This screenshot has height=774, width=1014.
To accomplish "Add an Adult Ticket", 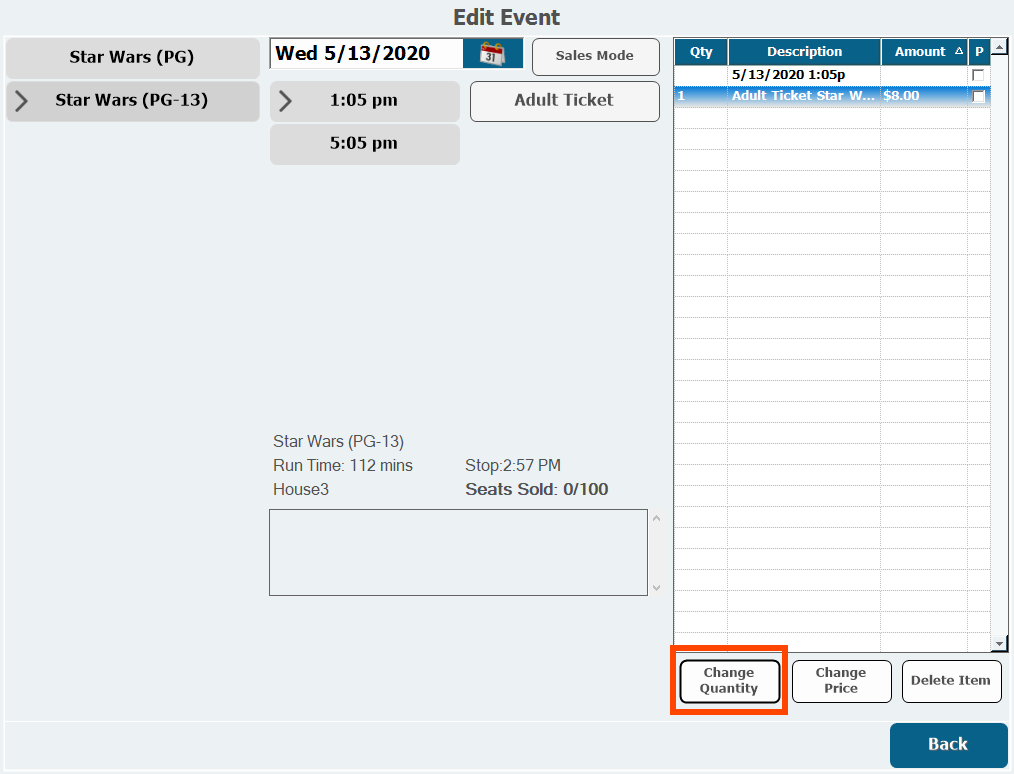I will 564,100.
